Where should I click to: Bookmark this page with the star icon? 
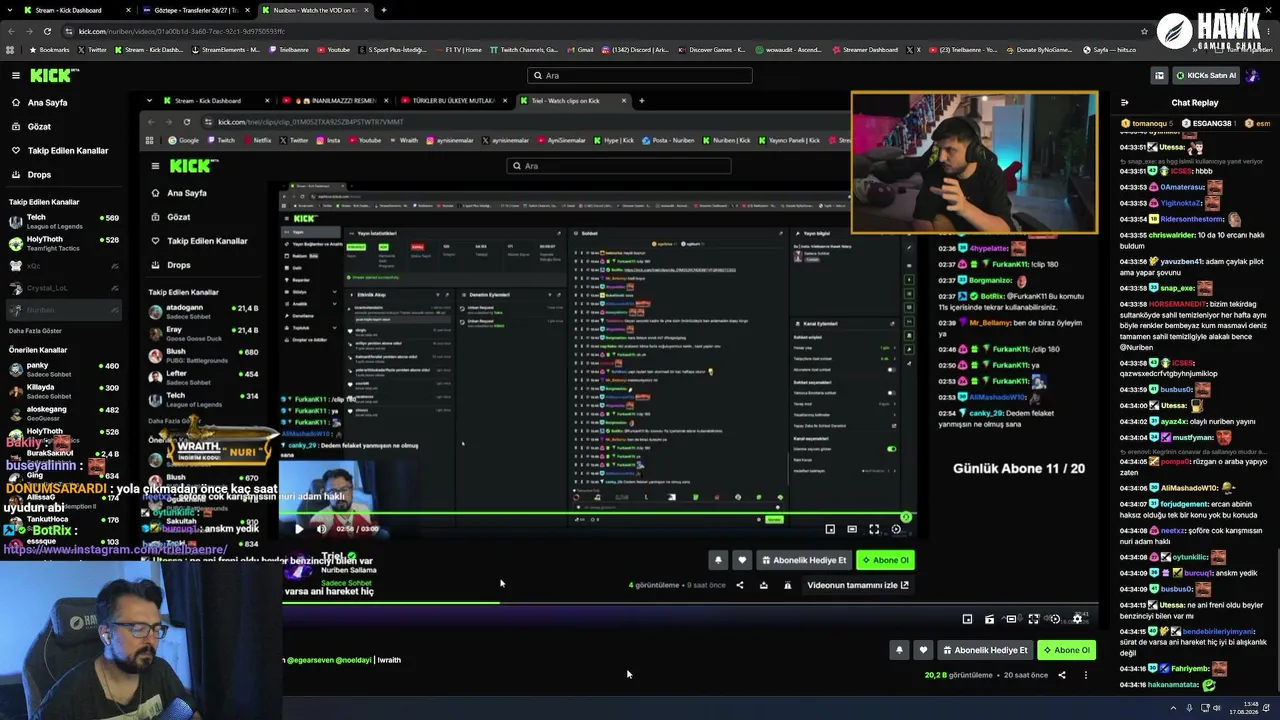click(x=1144, y=31)
